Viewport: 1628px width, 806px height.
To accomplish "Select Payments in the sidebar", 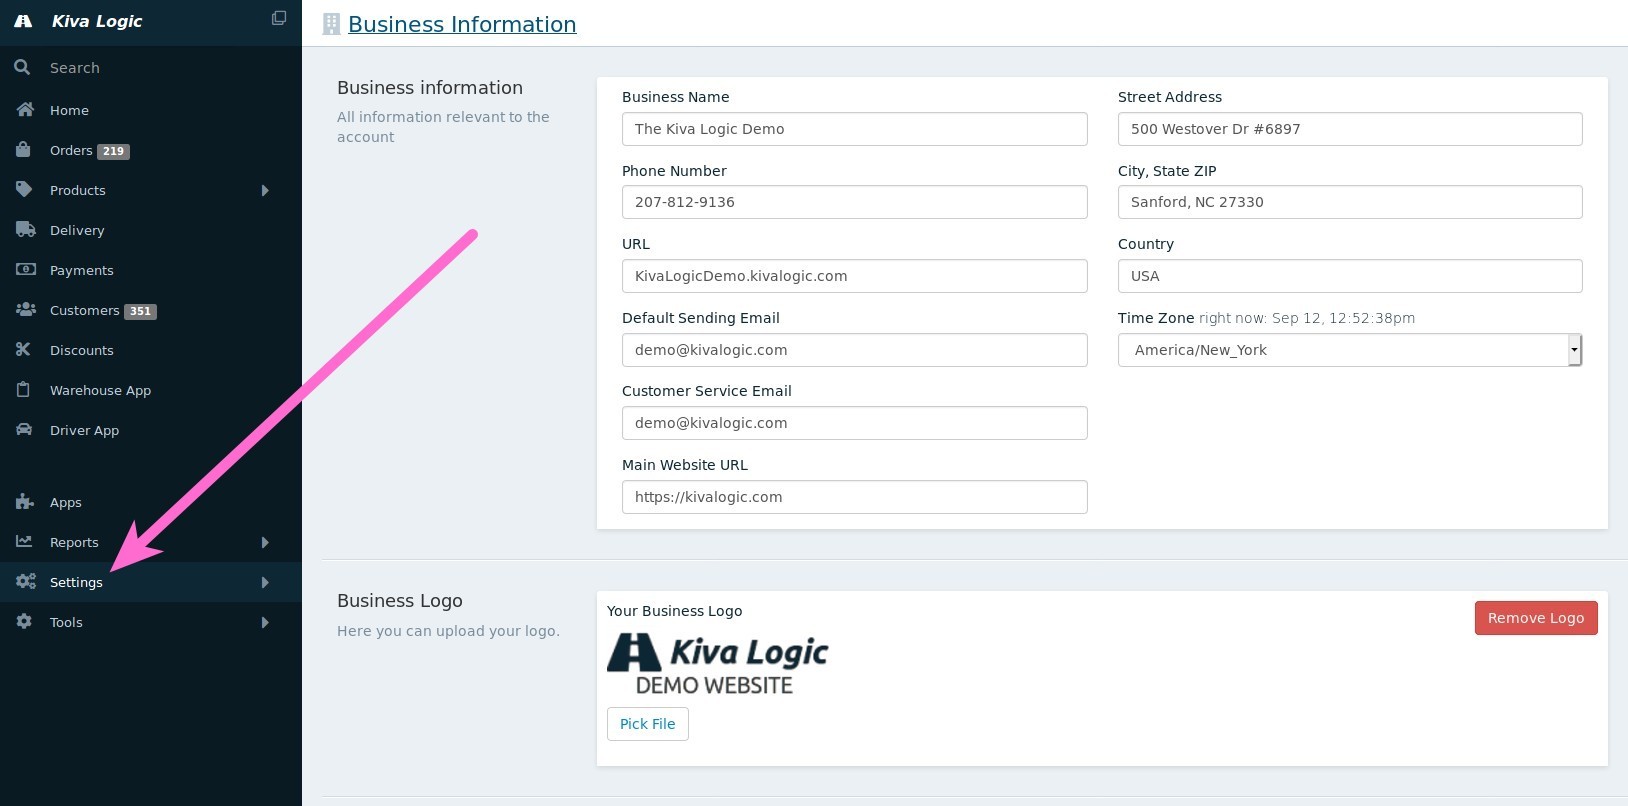I will (x=151, y=270).
